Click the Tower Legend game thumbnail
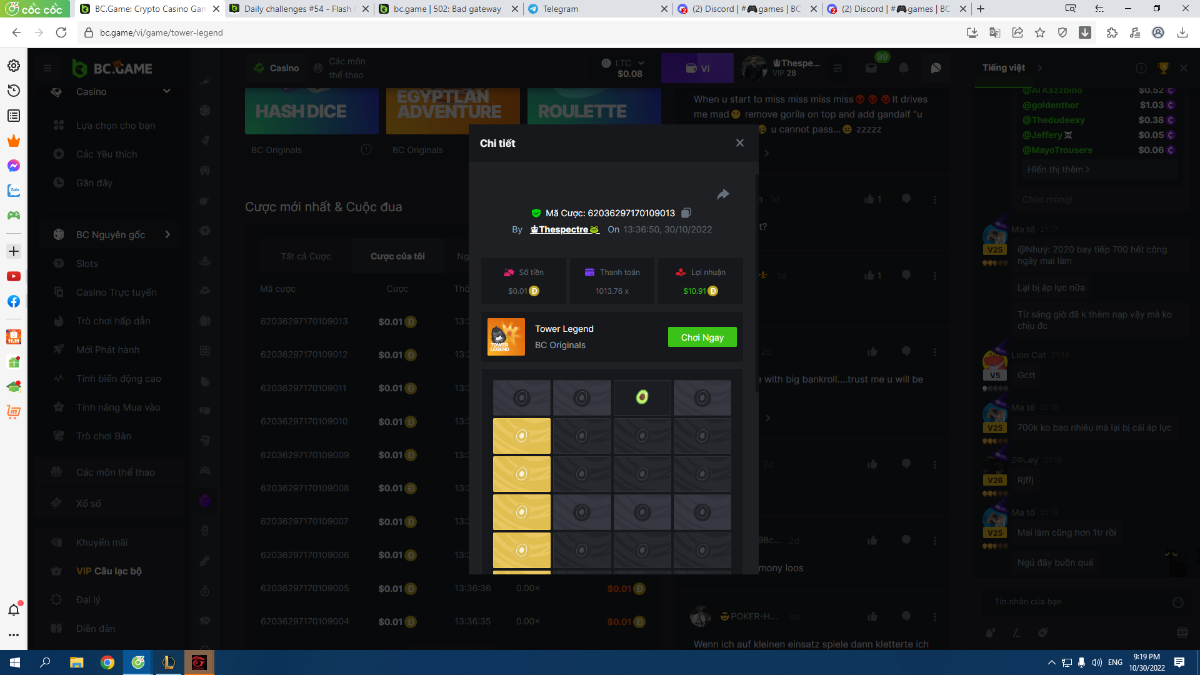The height and width of the screenshot is (675, 1200). [506, 337]
